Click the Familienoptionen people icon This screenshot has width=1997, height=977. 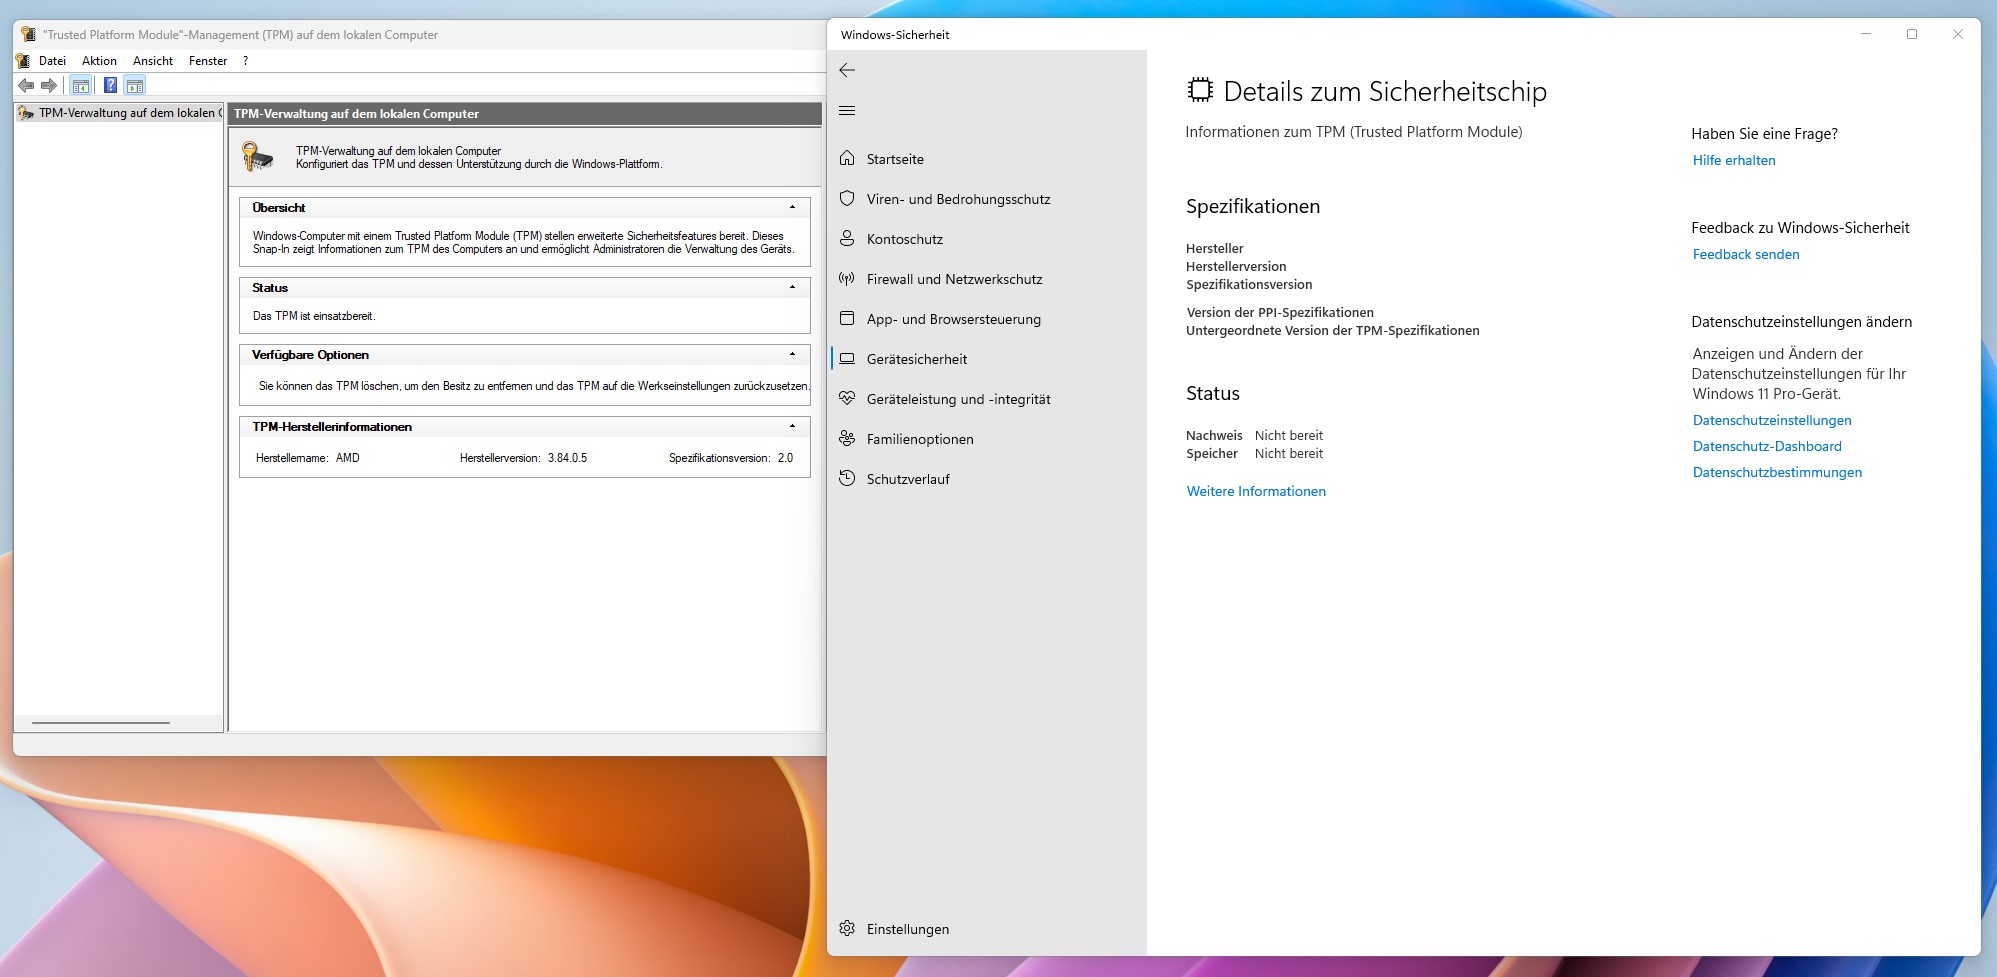(x=847, y=438)
